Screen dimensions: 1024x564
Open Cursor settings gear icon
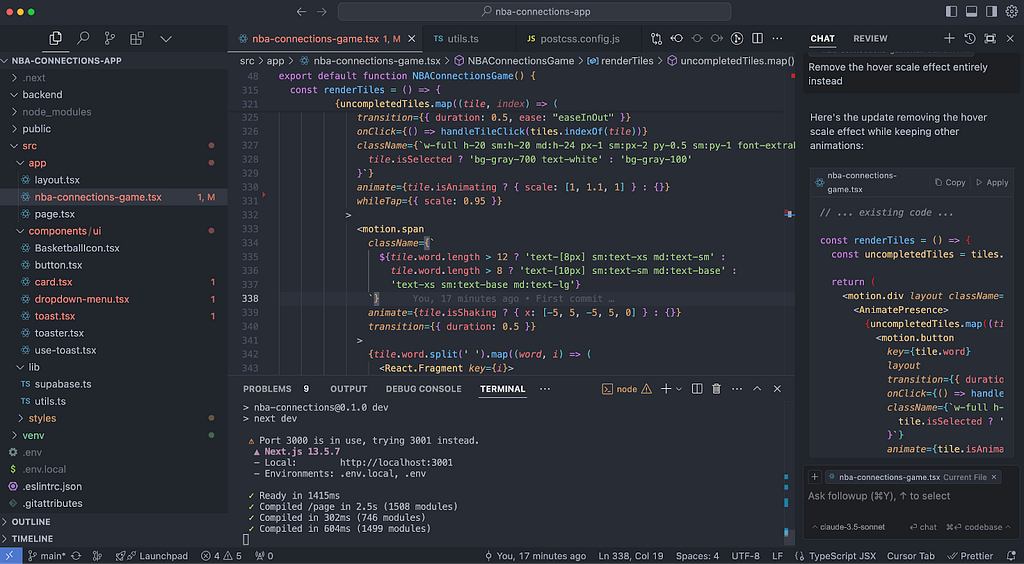coord(1011,12)
